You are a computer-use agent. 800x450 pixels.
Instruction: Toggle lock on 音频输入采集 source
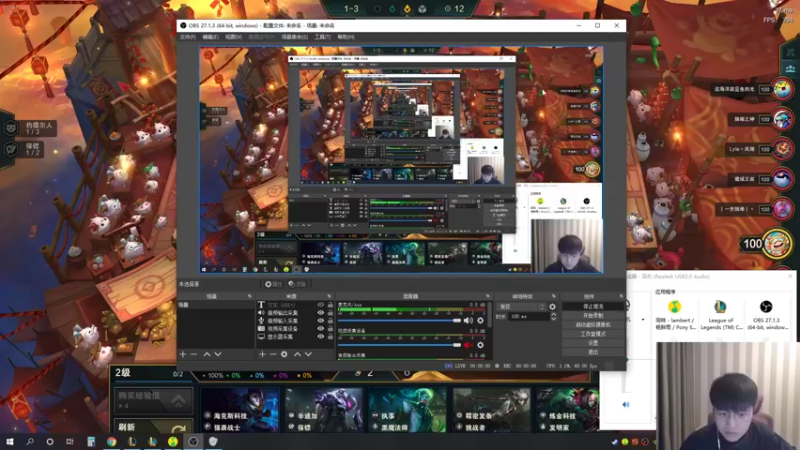[330, 321]
